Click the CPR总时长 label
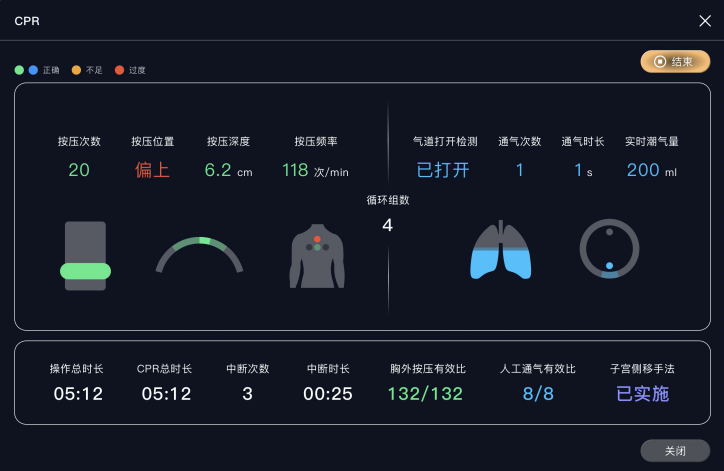724x471 pixels. click(x=164, y=368)
